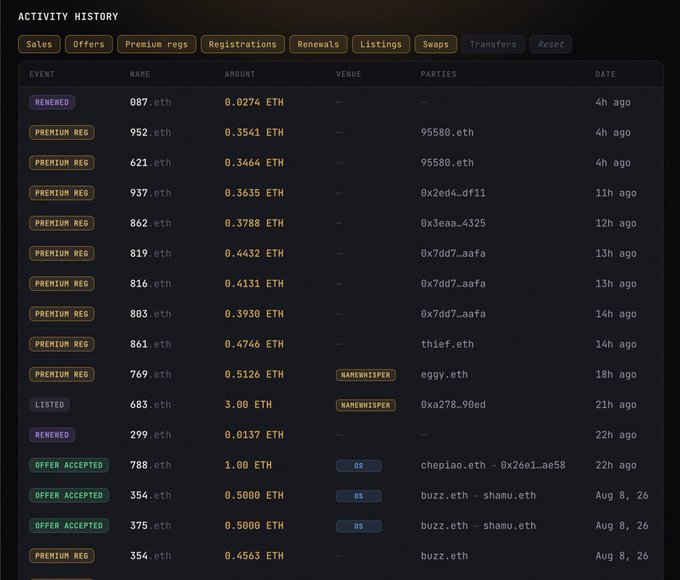Click the RENEWED badge on 087.eth row

[52, 102]
